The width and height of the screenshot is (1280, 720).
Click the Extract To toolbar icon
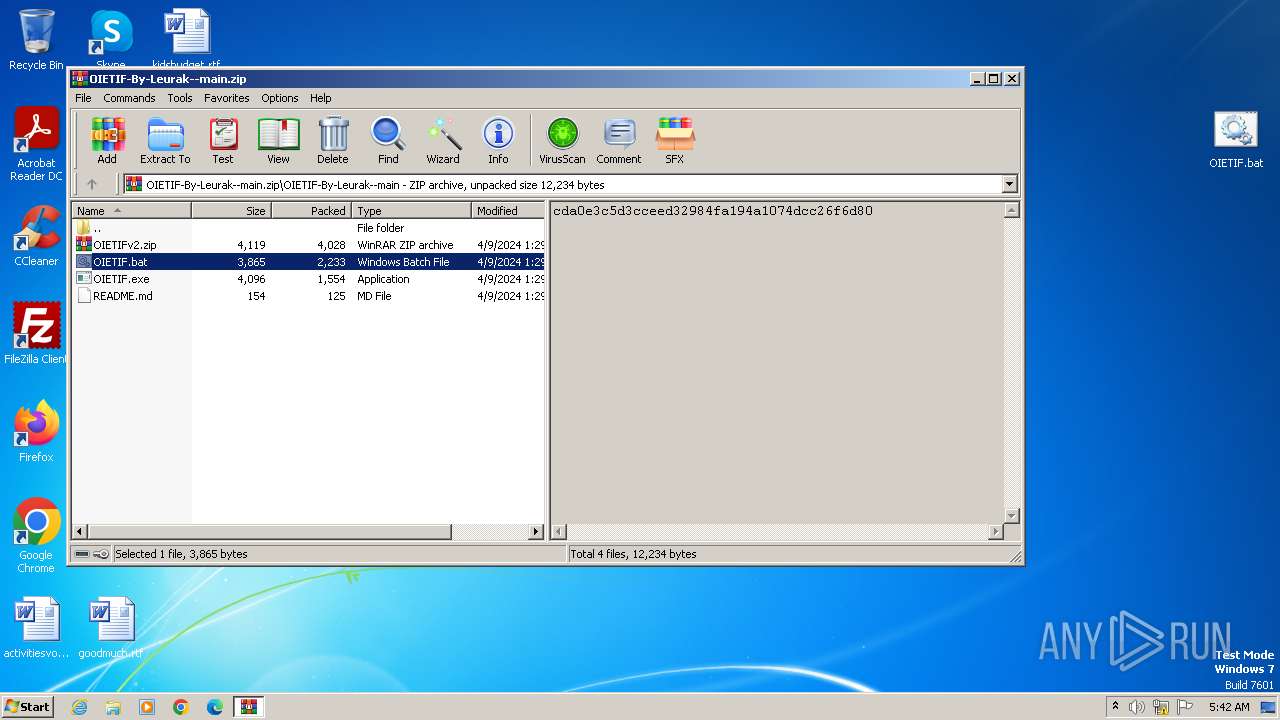tap(165, 140)
